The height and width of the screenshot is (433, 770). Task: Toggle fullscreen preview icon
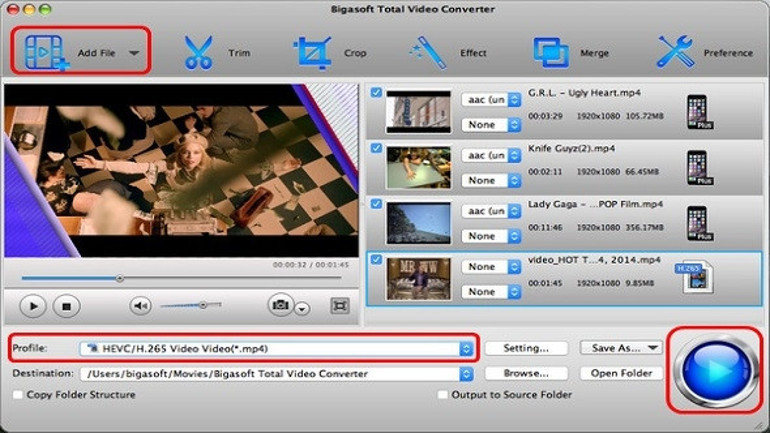[x=340, y=306]
